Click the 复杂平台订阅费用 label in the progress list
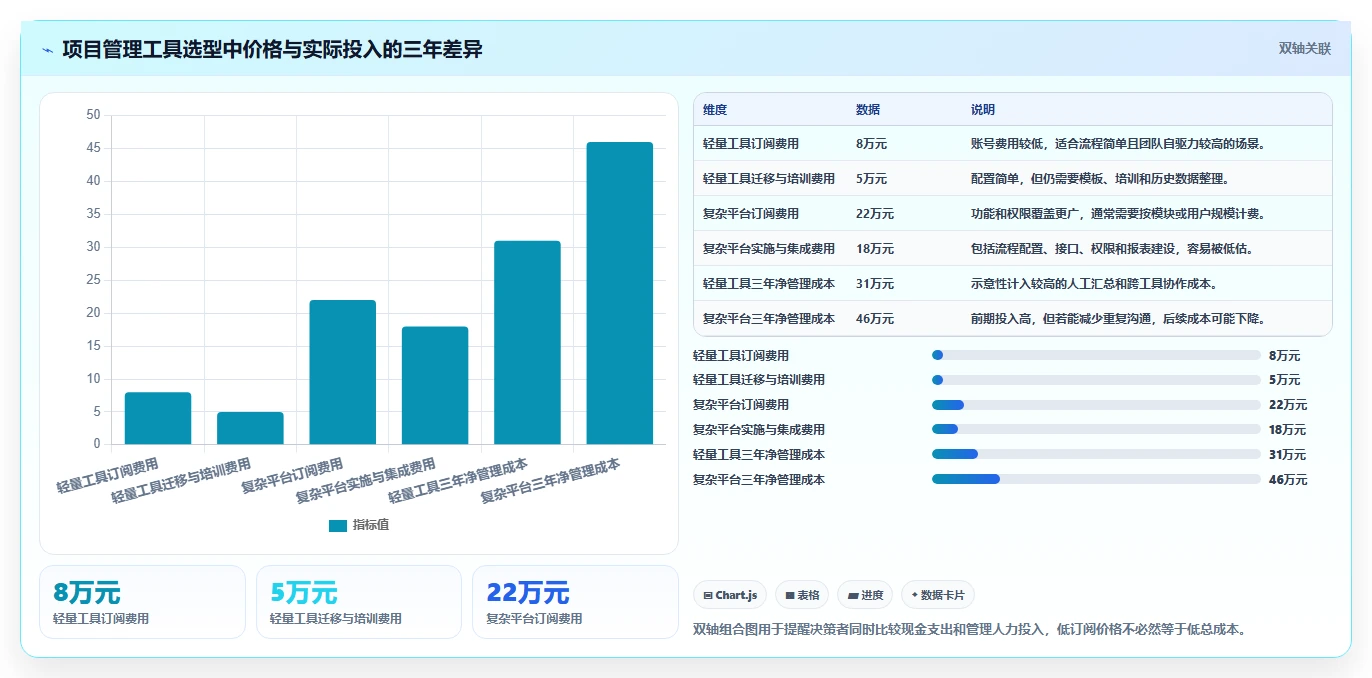 pos(741,405)
